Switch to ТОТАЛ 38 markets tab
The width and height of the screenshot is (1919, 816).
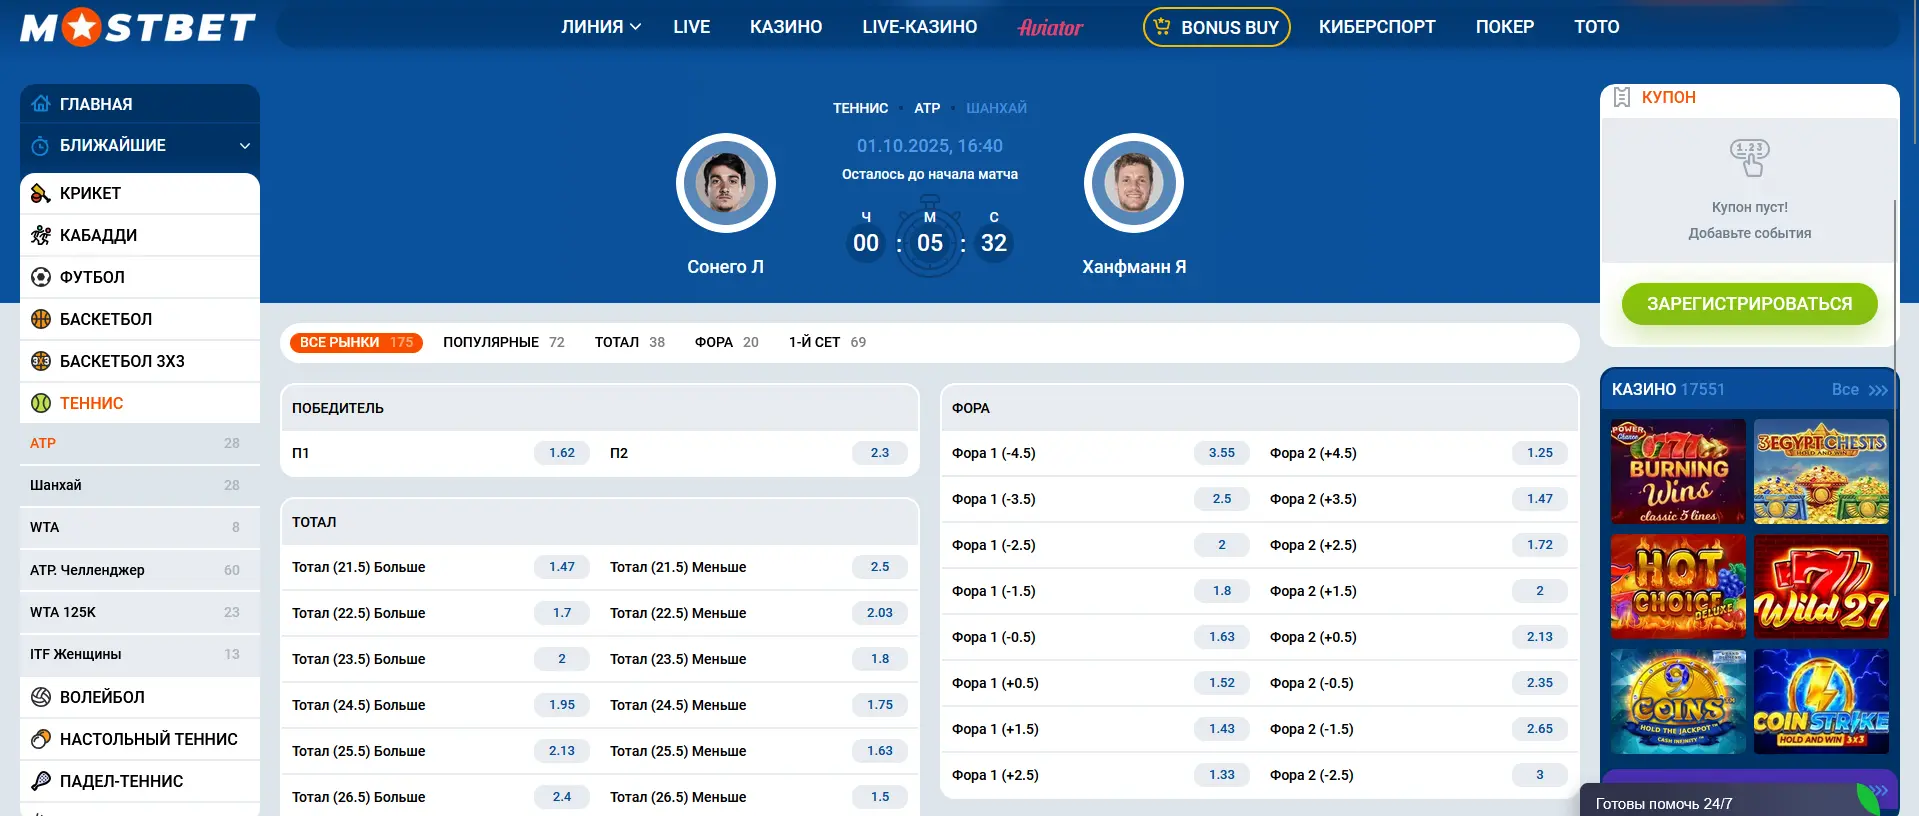click(630, 342)
